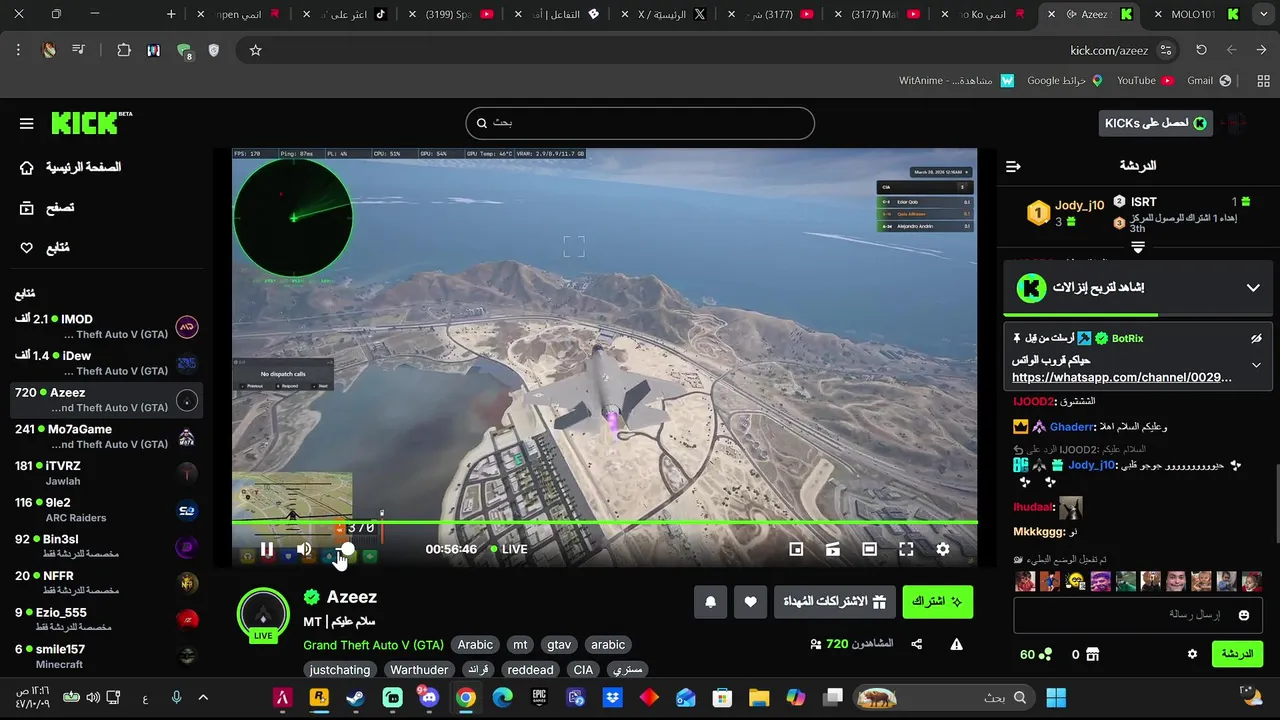Open the hamburger sidebar menu
1280x720 pixels.
[x=26, y=123]
